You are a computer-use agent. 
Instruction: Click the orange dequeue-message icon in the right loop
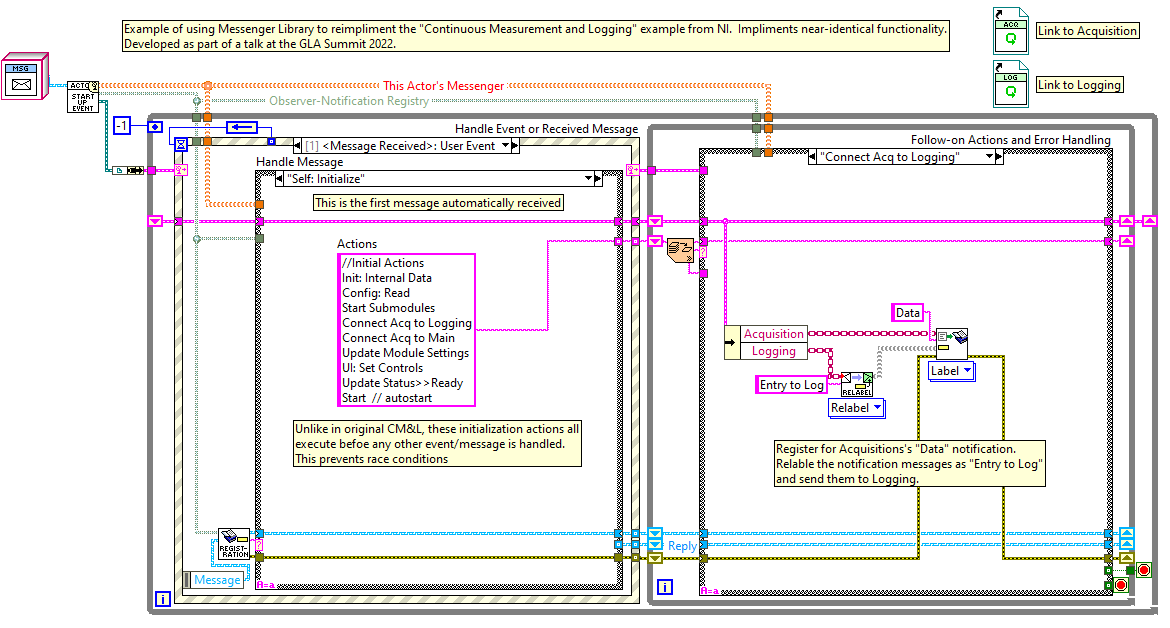(681, 251)
